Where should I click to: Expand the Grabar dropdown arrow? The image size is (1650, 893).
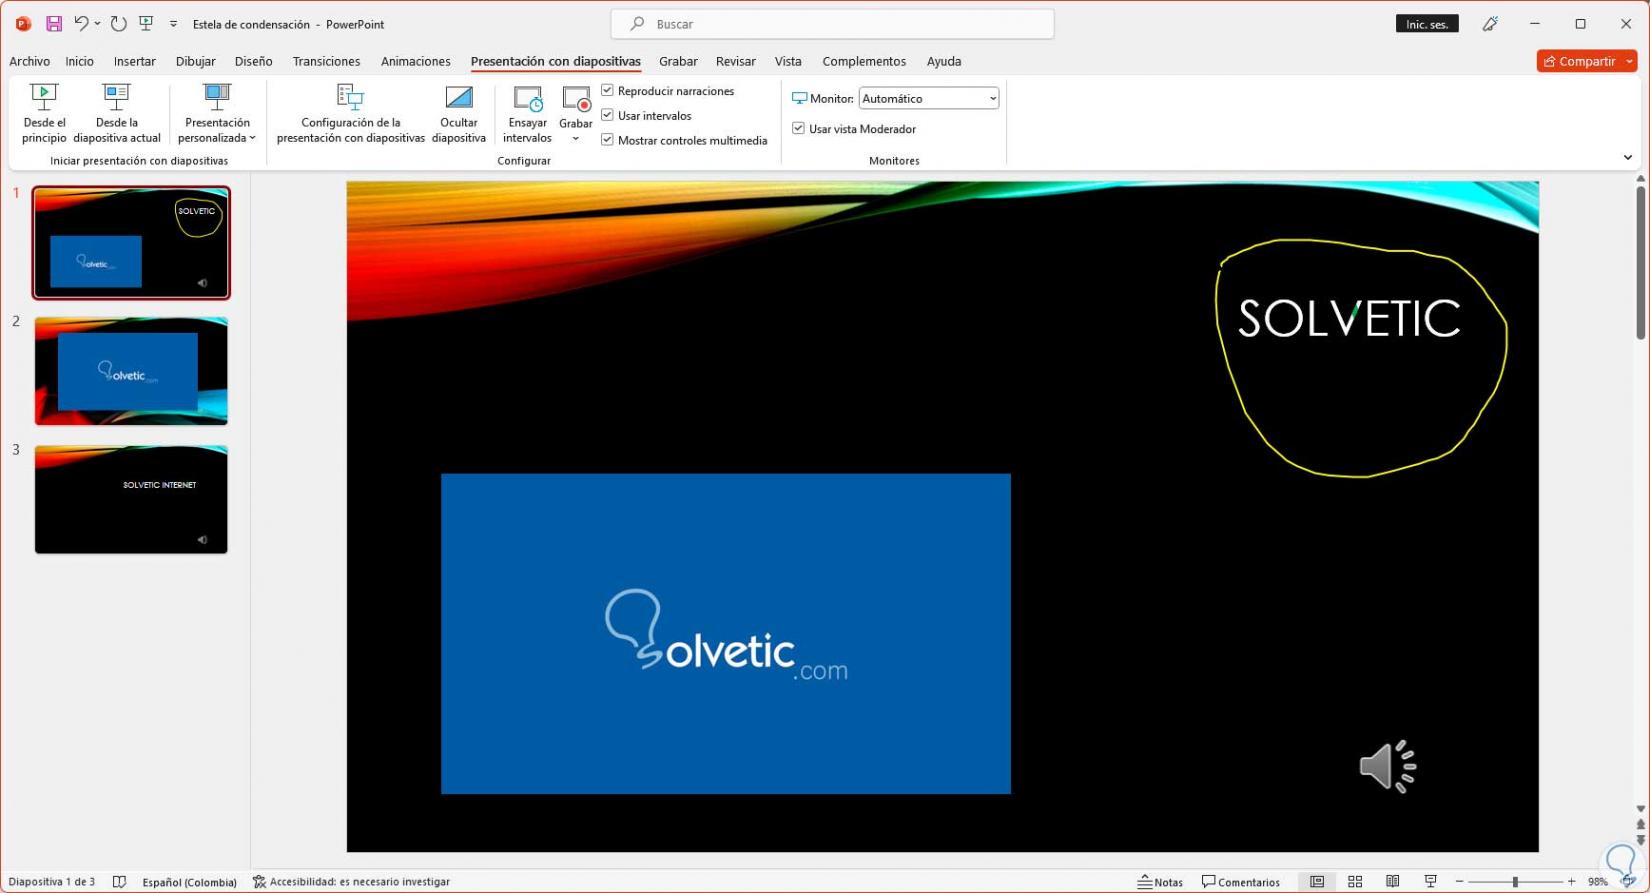coord(576,138)
